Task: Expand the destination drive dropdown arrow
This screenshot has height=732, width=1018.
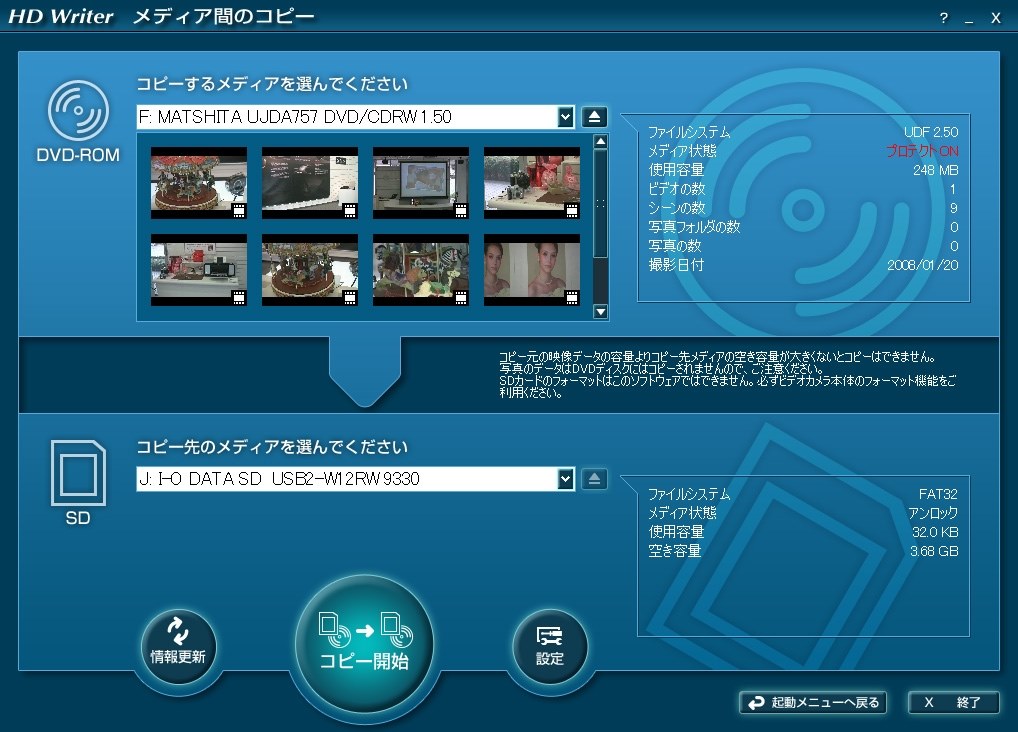Action: [x=565, y=479]
